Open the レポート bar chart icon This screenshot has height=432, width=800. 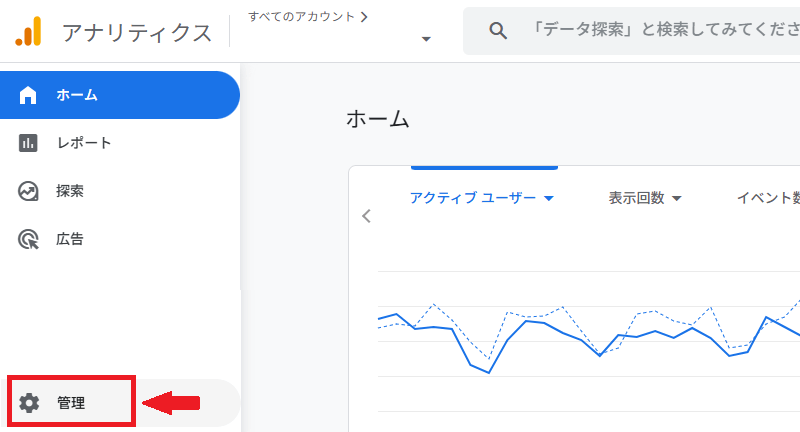28,143
